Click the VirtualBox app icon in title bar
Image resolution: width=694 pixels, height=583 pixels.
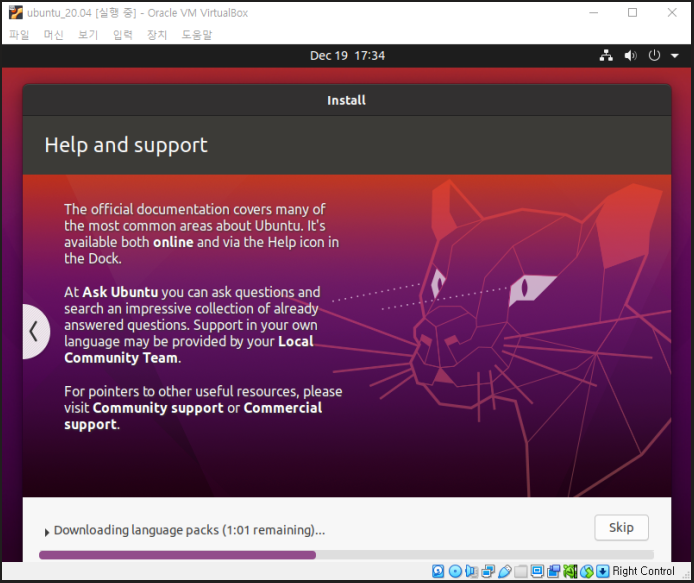(15, 12)
